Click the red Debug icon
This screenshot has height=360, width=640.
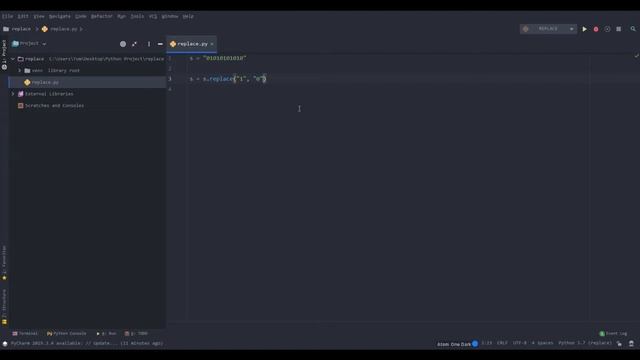(596, 29)
